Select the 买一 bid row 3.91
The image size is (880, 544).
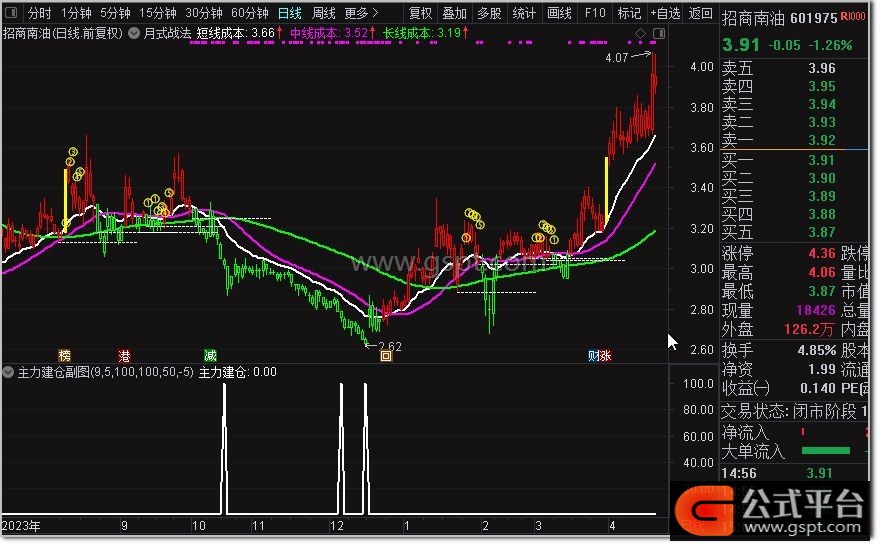794,161
